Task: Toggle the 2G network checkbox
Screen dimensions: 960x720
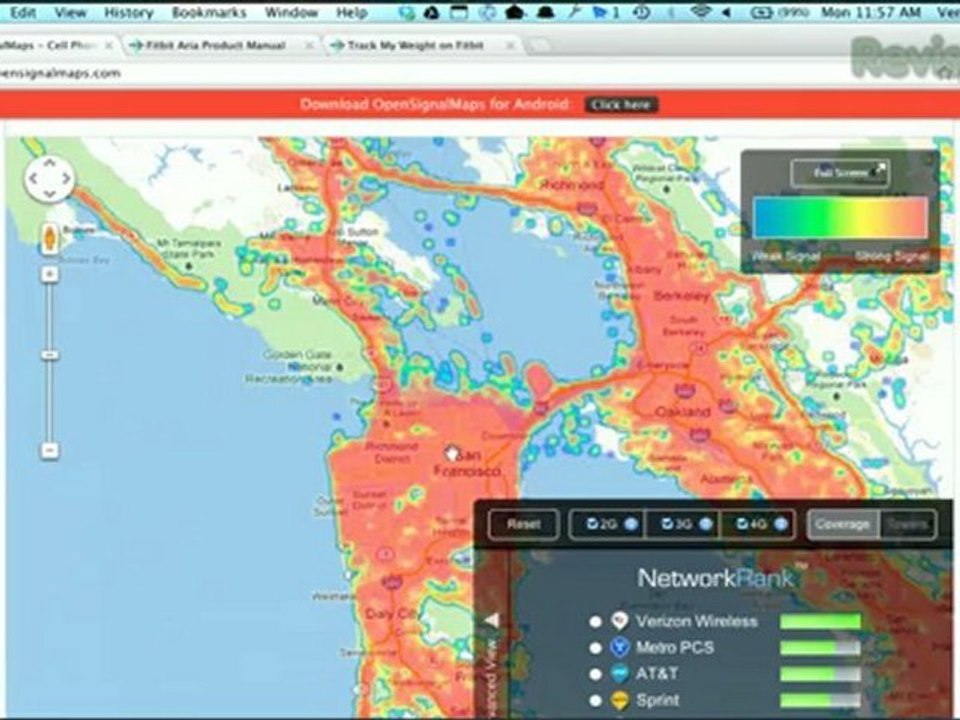Action: click(591, 524)
